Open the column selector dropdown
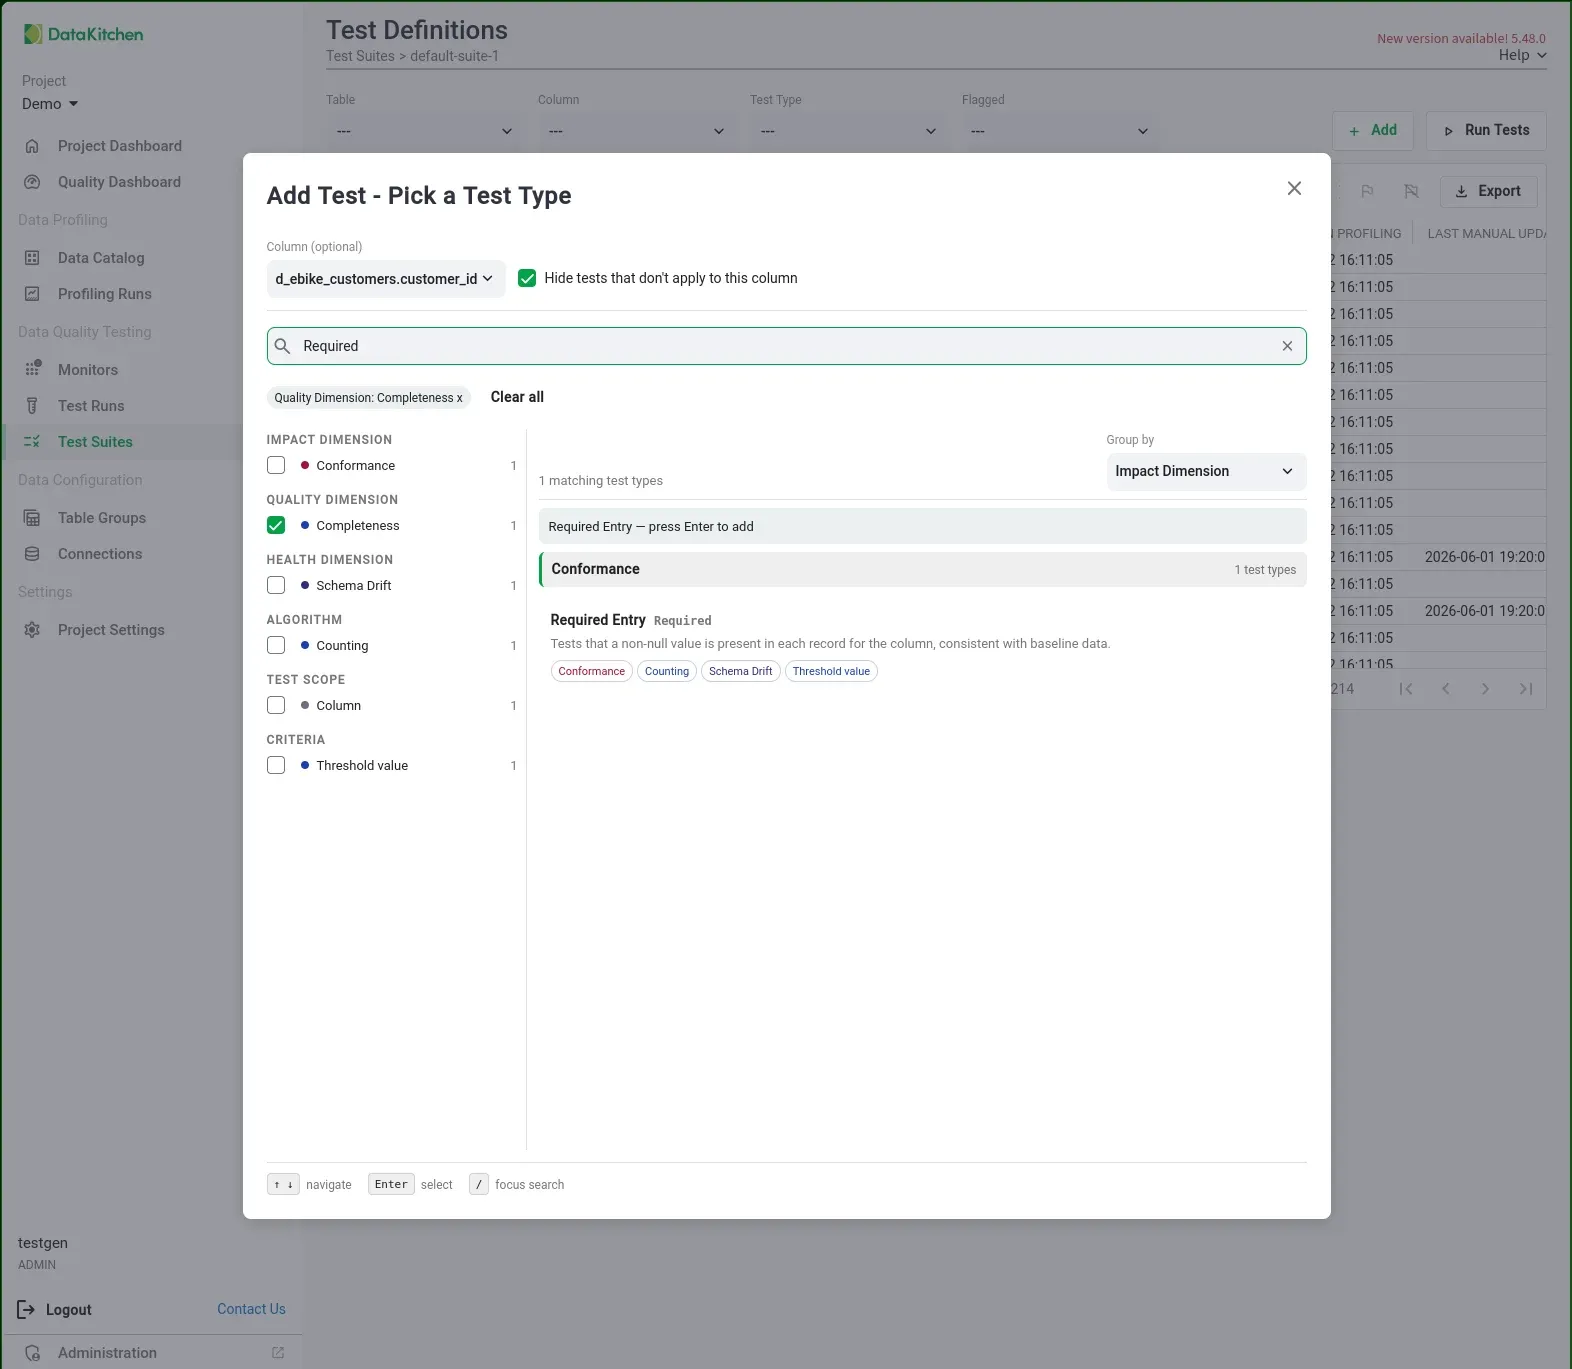The width and height of the screenshot is (1572, 1369). click(385, 279)
